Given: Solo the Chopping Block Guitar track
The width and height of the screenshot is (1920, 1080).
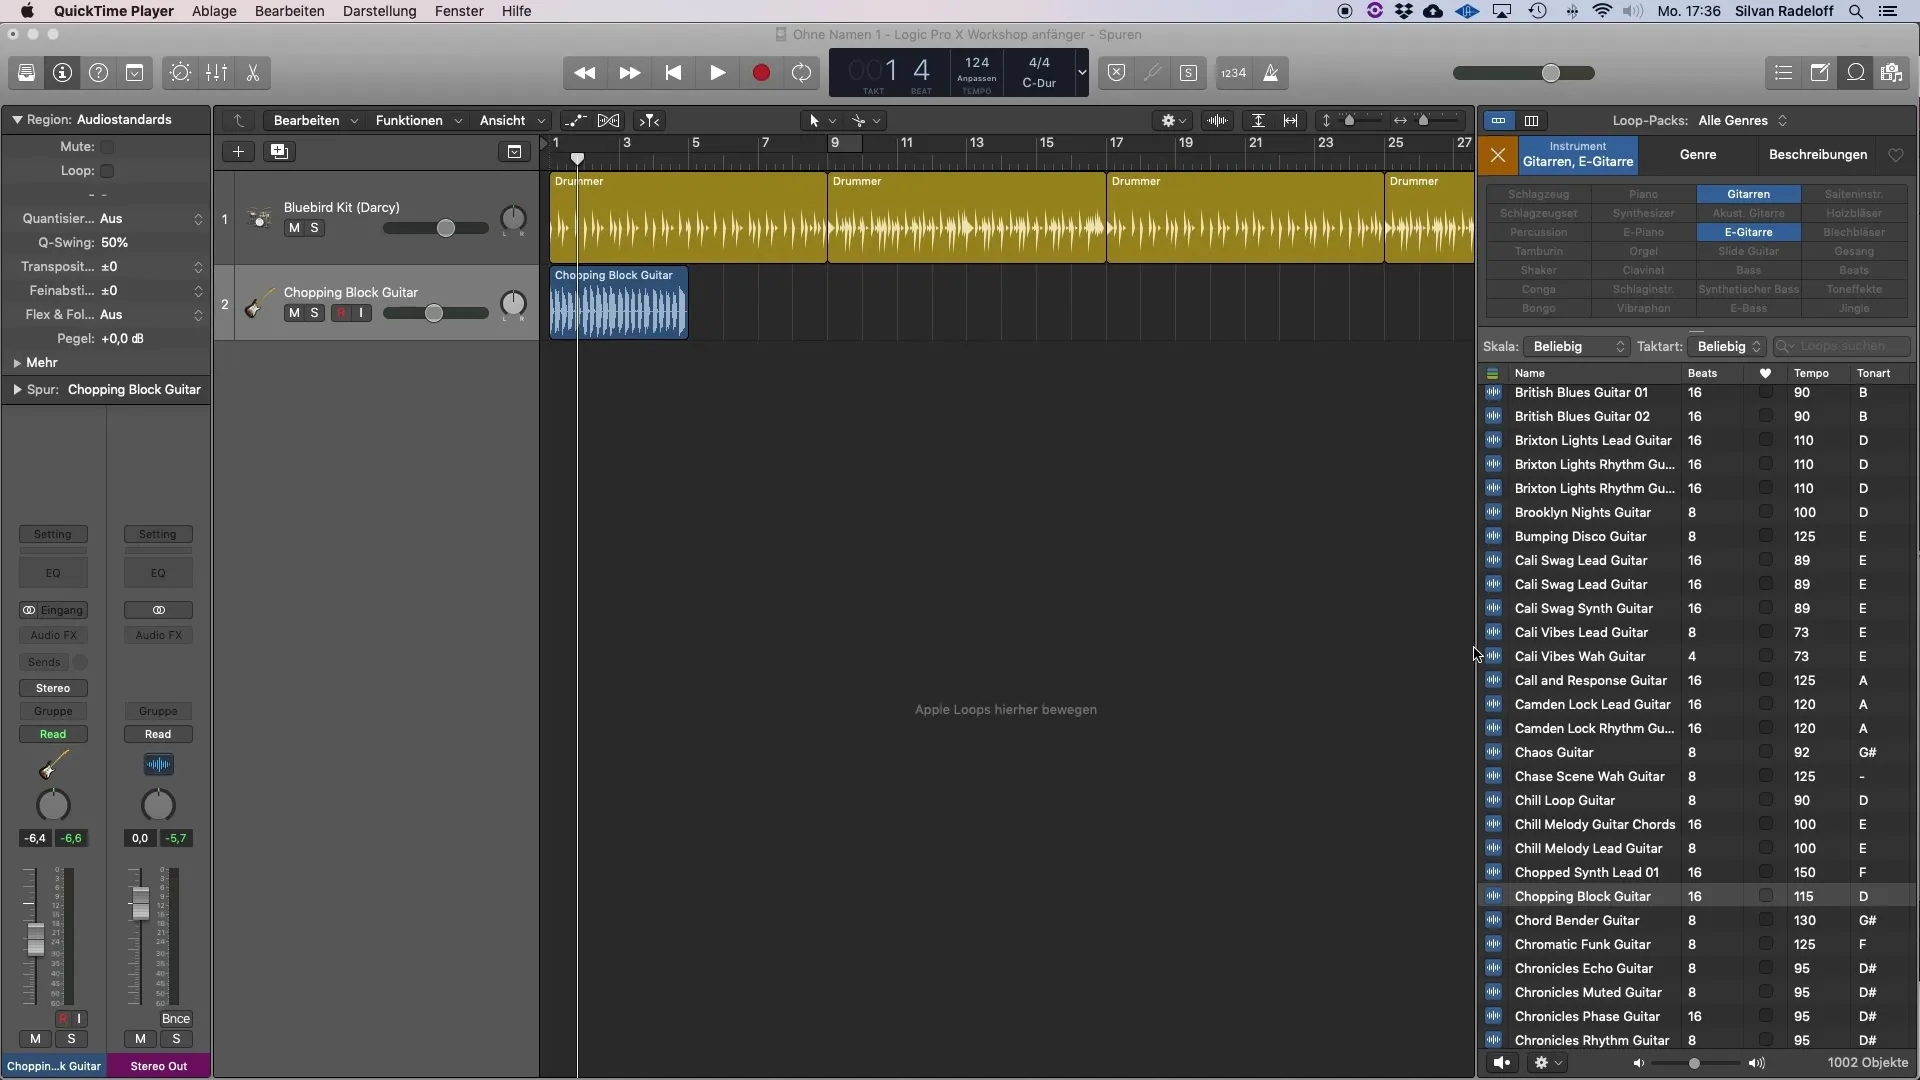Looking at the screenshot, I should tap(314, 313).
